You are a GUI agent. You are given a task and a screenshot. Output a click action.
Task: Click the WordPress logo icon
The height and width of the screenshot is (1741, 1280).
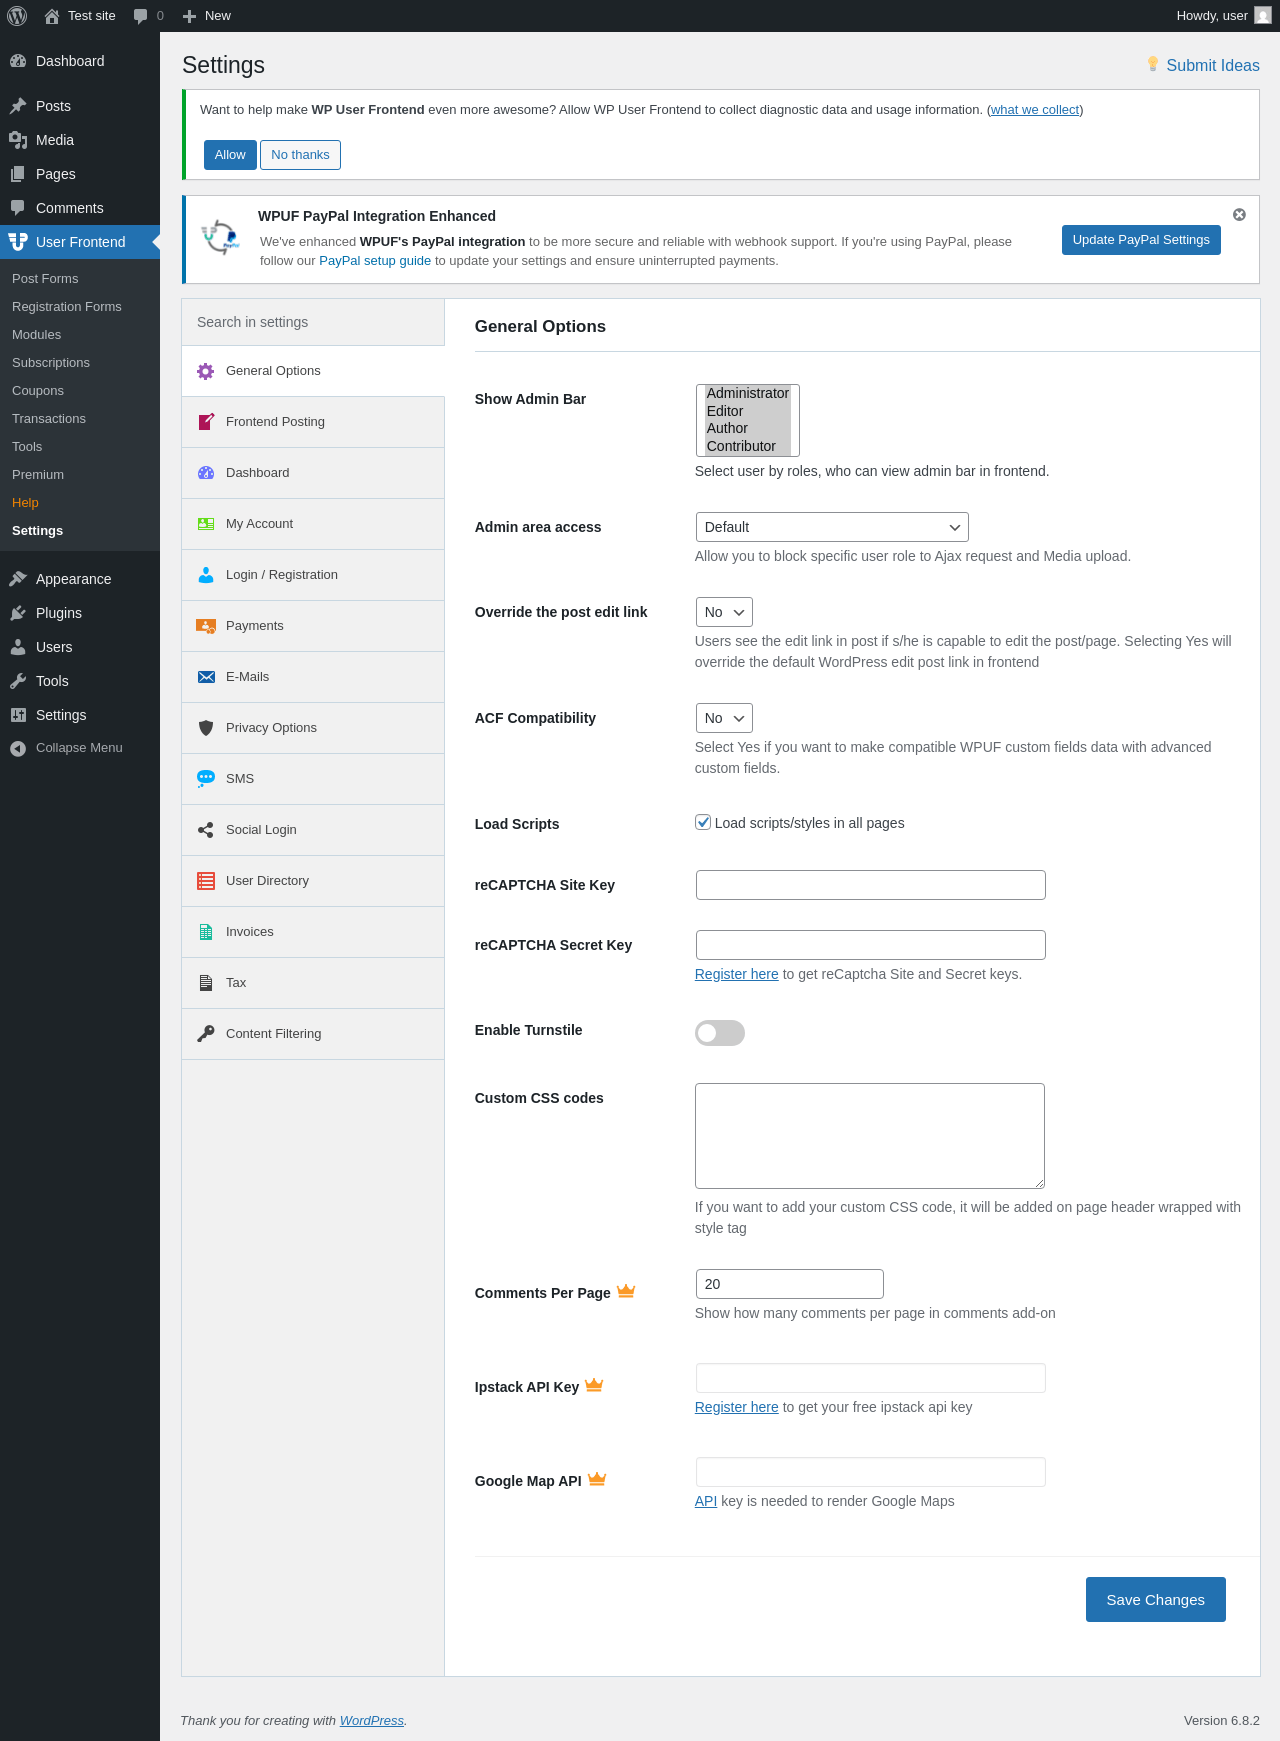(17, 16)
